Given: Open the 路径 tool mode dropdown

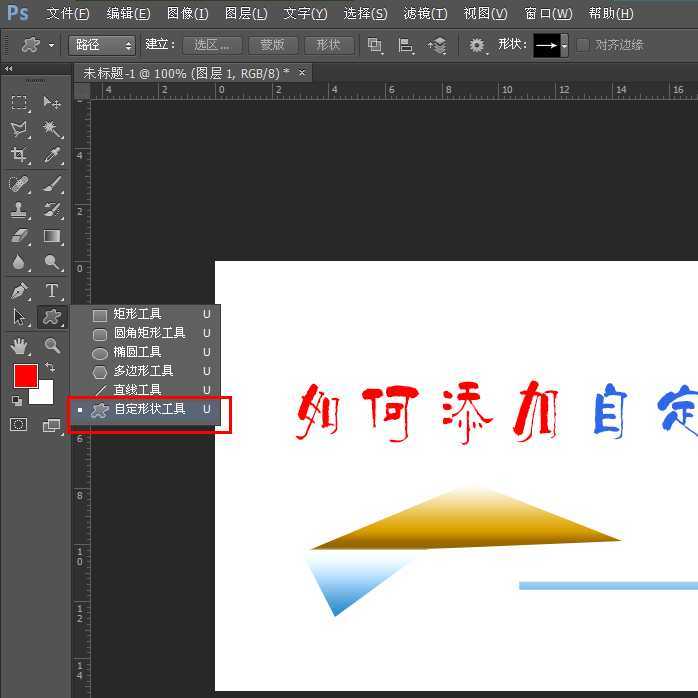Looking at the screenshot, I should point(101,45).
